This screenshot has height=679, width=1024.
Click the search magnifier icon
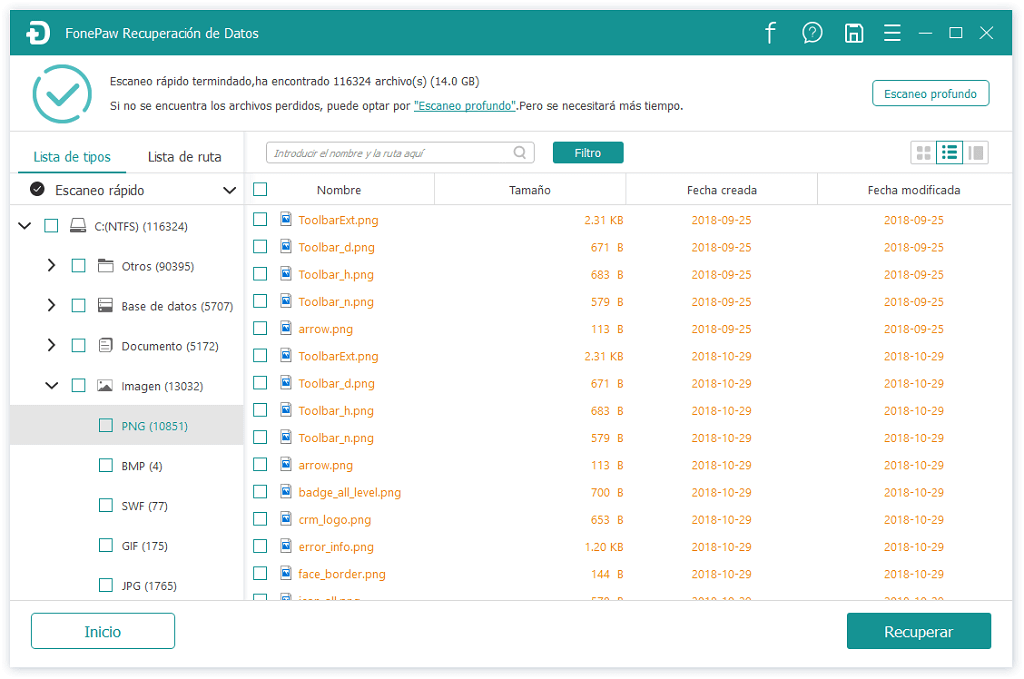tap(520, 153)
